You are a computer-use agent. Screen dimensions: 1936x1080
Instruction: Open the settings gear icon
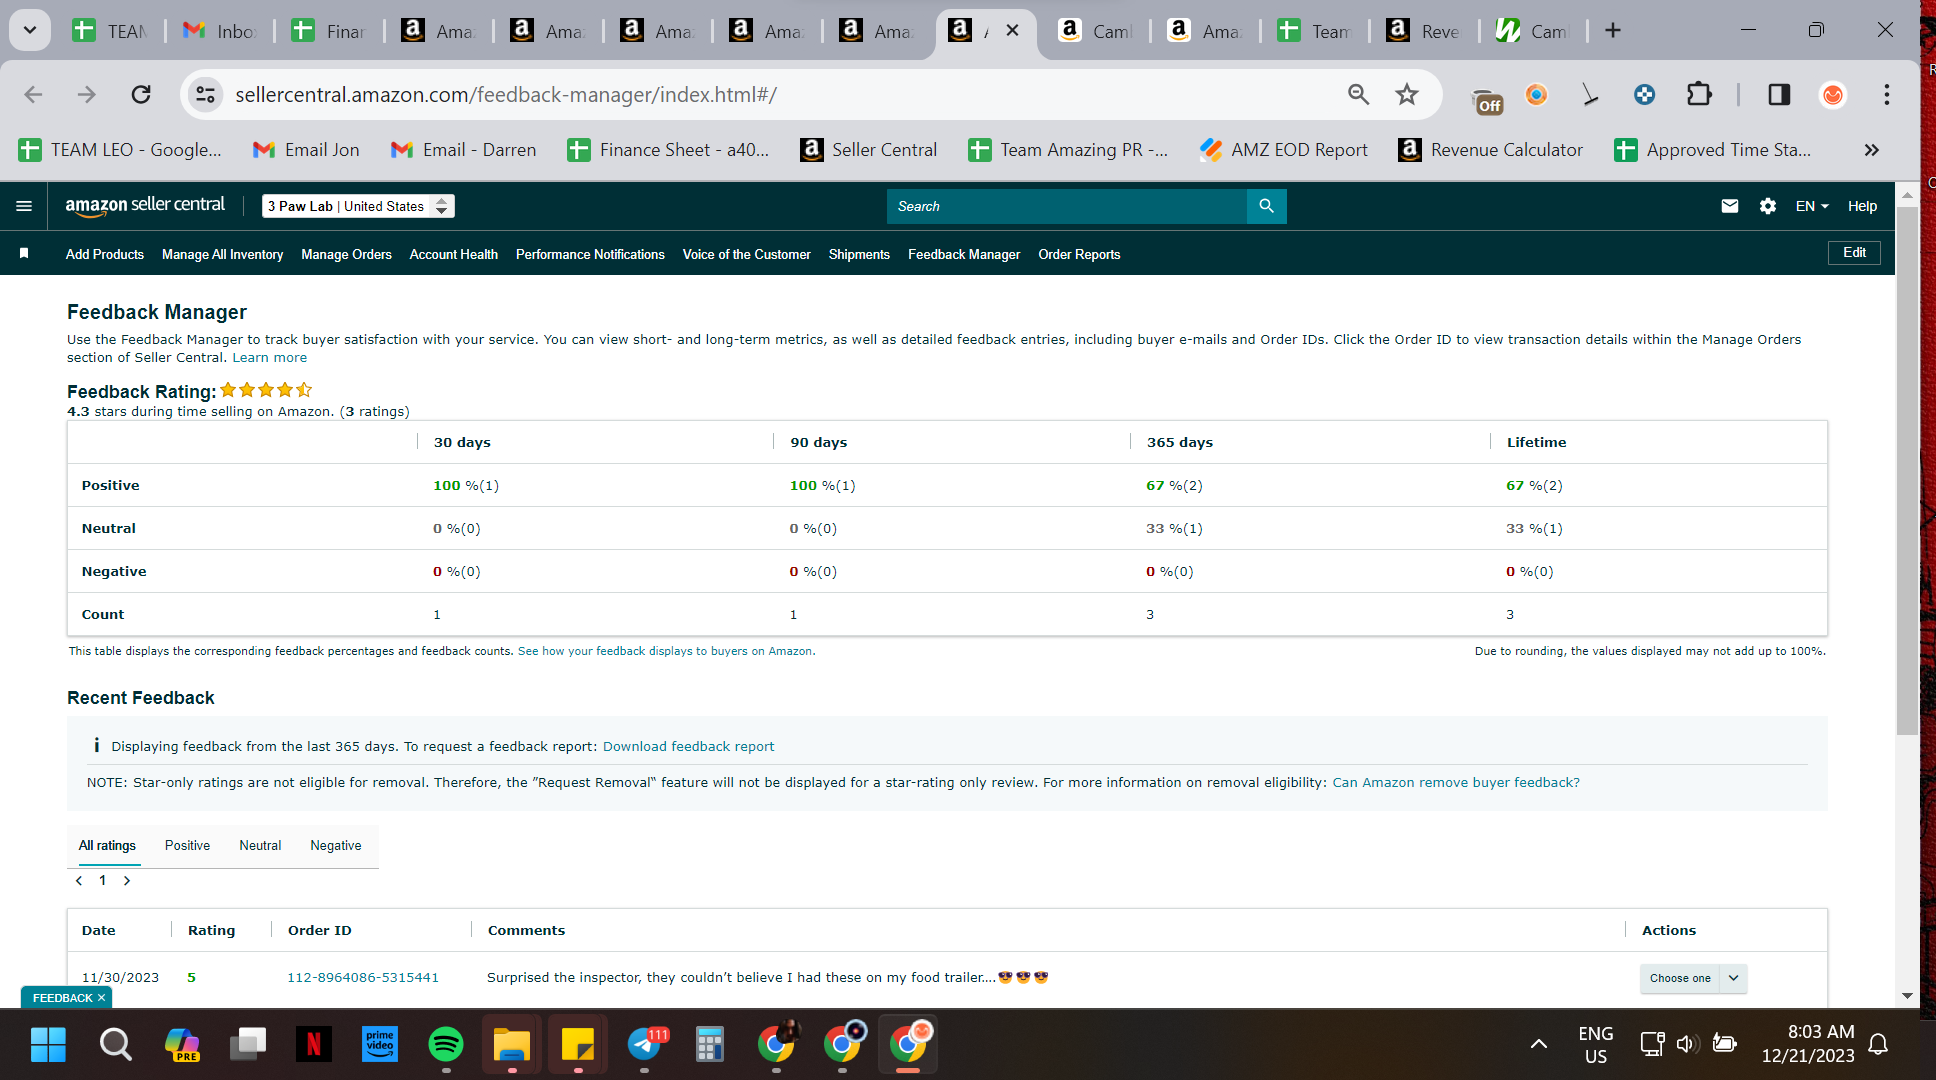click(x=1768, y=206)
